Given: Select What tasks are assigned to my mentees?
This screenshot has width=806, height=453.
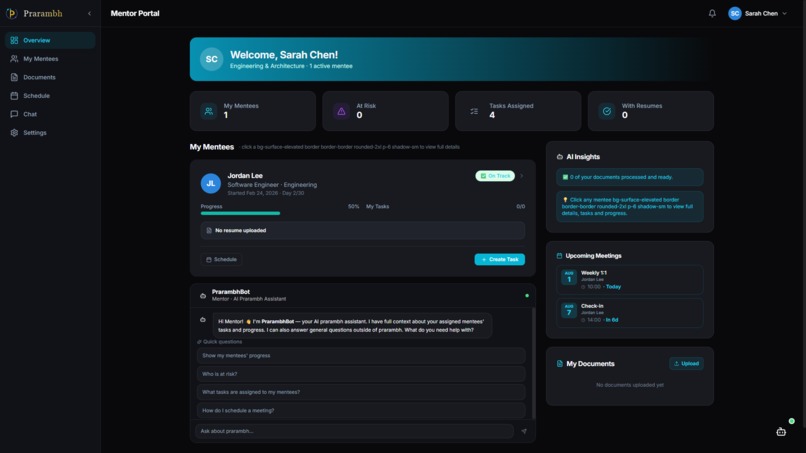Looking at the screenshot, I should point(361,392).
